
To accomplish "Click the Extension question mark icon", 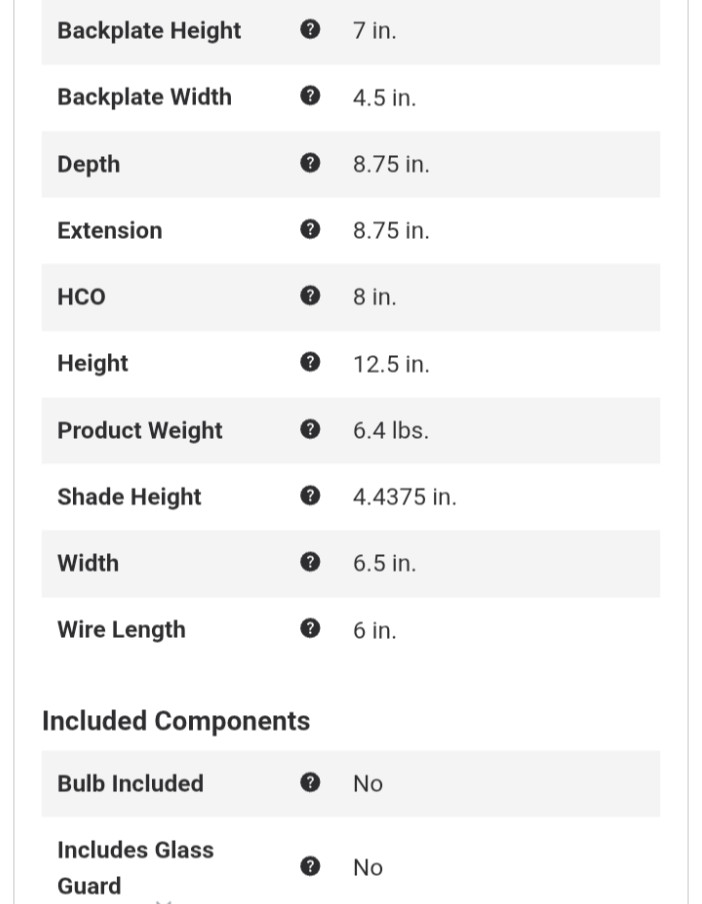I will point(310,229).
